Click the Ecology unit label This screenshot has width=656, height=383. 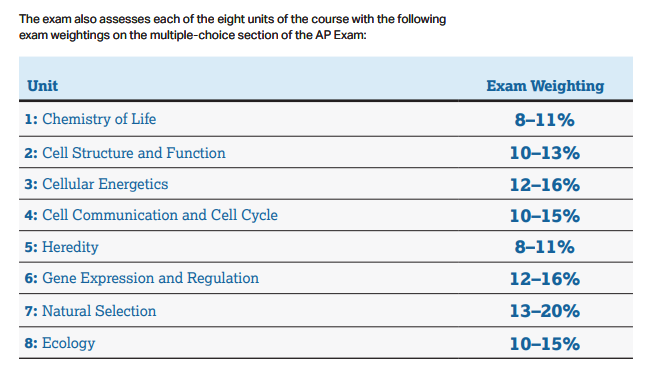69,343
